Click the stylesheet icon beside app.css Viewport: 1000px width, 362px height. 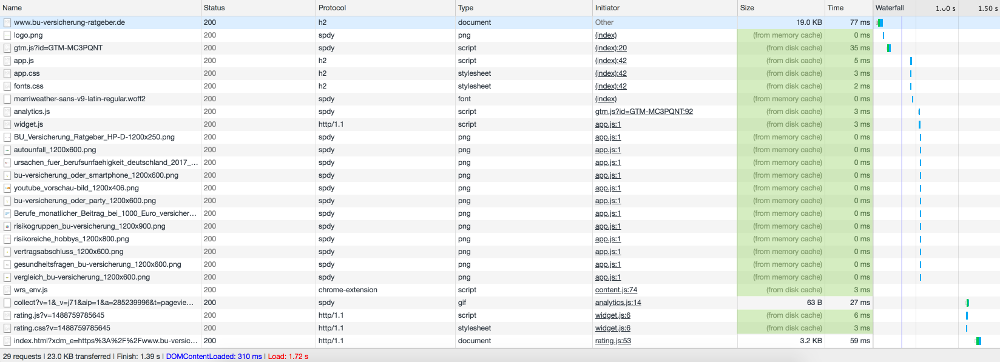tap(7, 73)
